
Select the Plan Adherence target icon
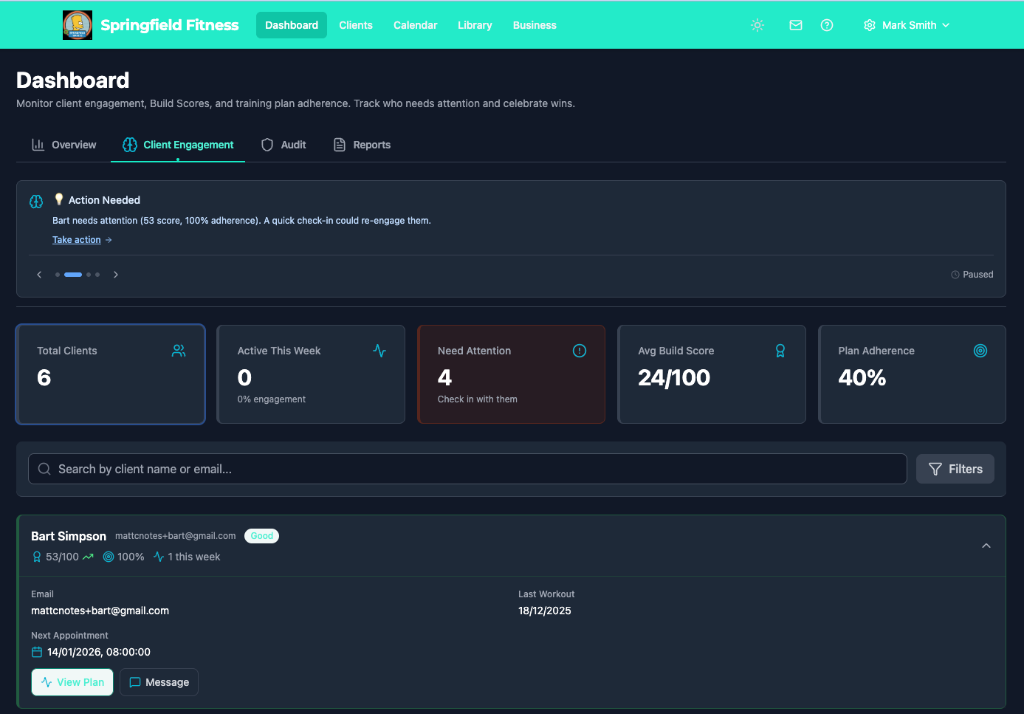pos(980,351)
